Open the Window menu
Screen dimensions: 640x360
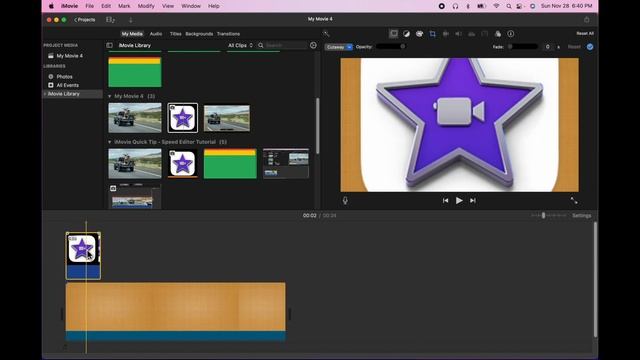click(191, 6)
